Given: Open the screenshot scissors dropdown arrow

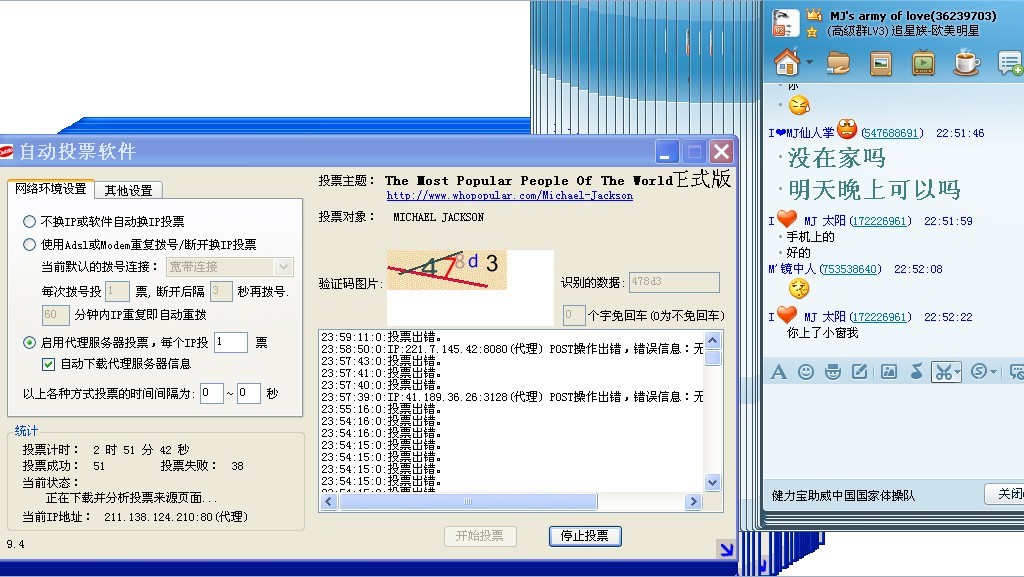Looking at the screenshot, I should (957, 373).
